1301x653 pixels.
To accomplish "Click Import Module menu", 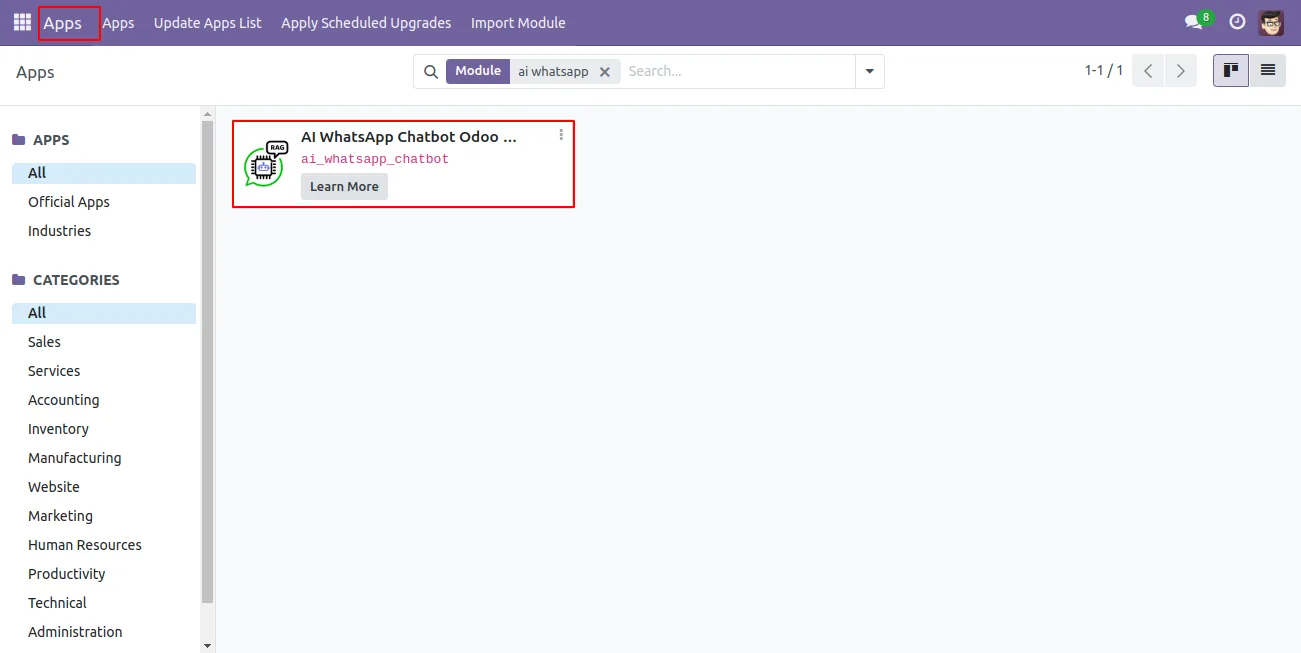I will 518,23.
